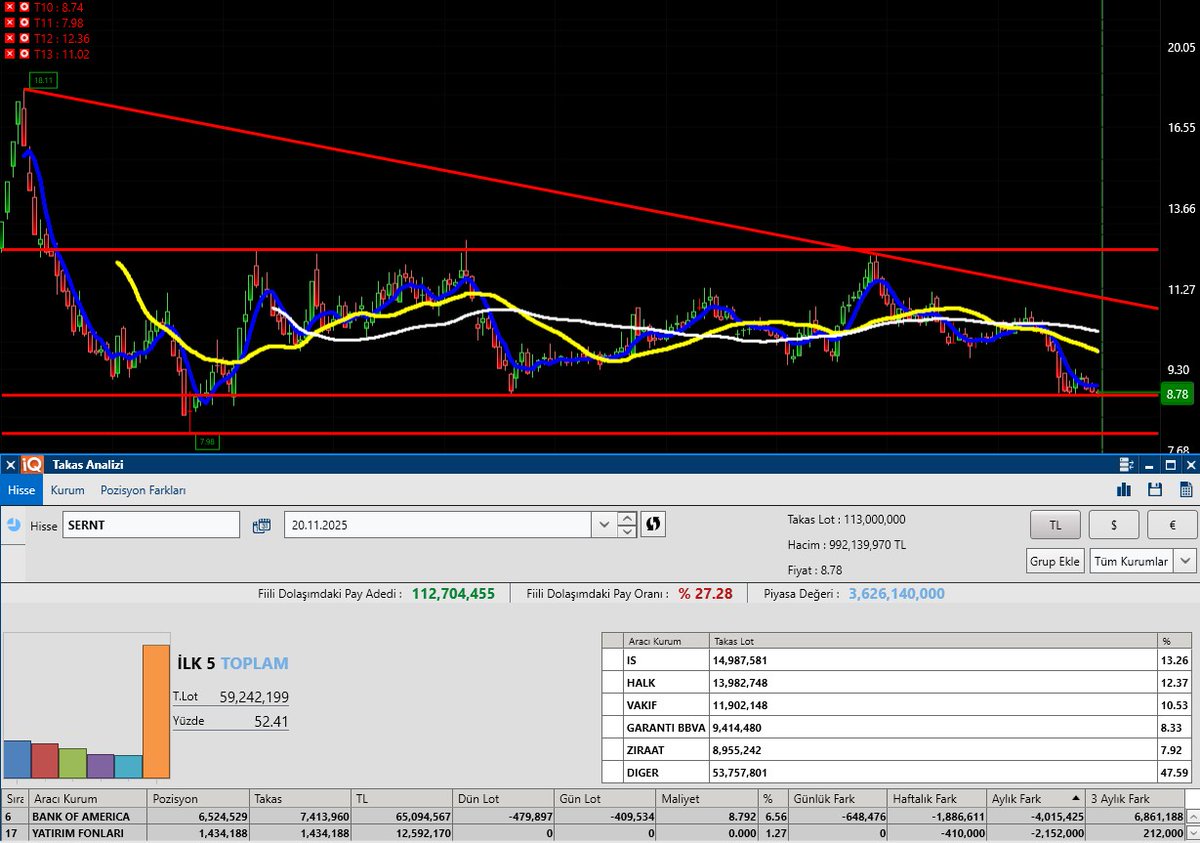The width and height of the screenshot is (1200, 843).
Task: Toggle visibility circle for T13 line
Action: pos(24,54)
